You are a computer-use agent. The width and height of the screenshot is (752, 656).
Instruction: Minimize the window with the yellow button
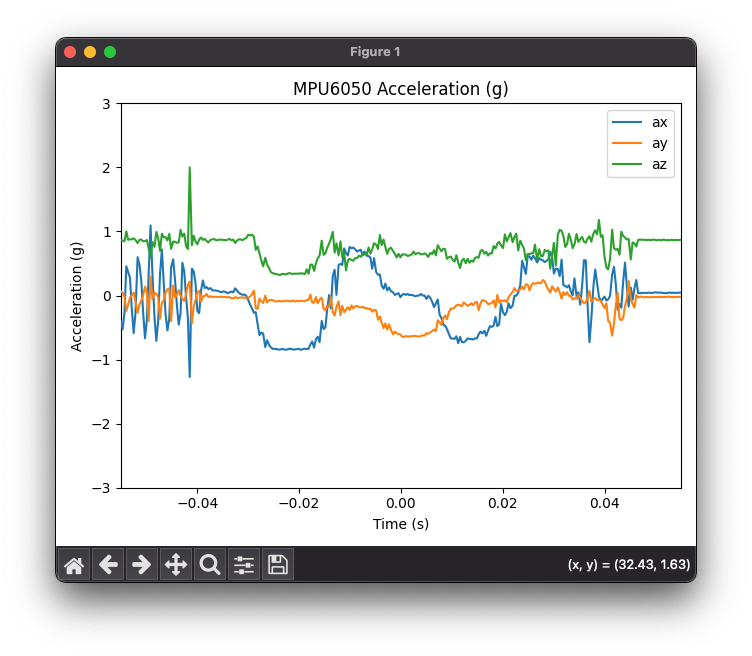[90, 52]
